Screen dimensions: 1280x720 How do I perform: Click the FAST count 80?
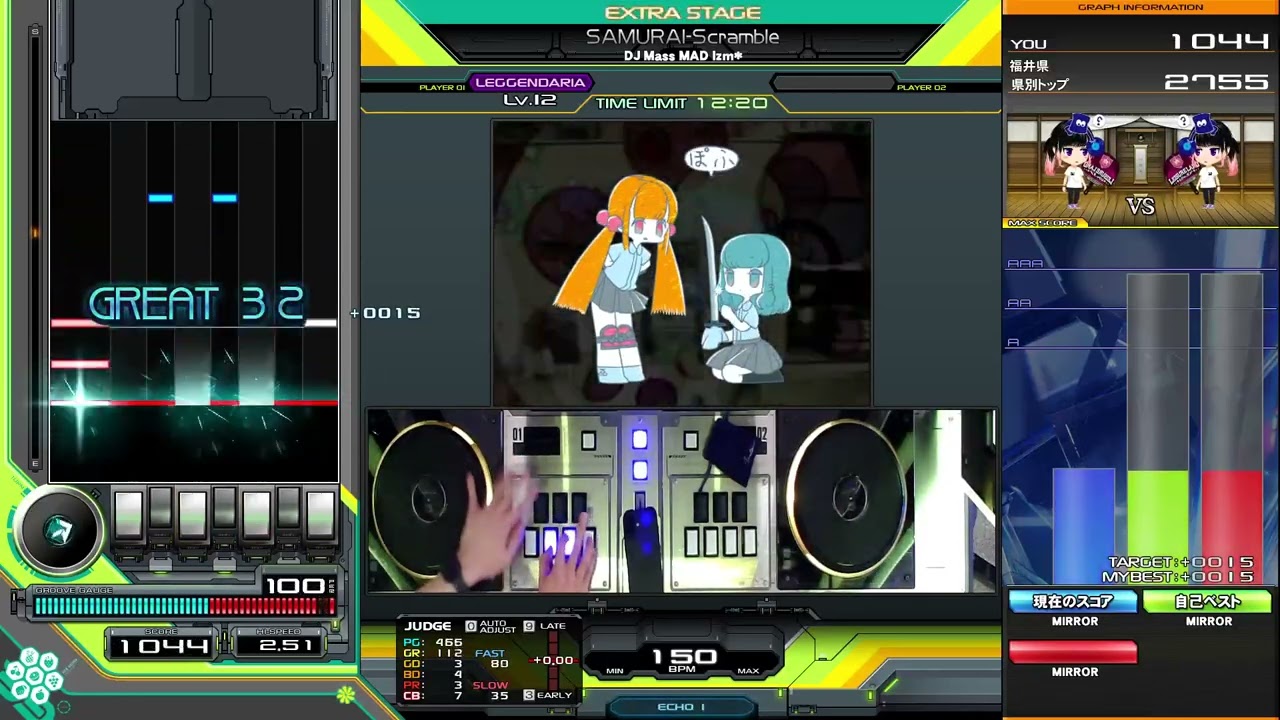499,664
